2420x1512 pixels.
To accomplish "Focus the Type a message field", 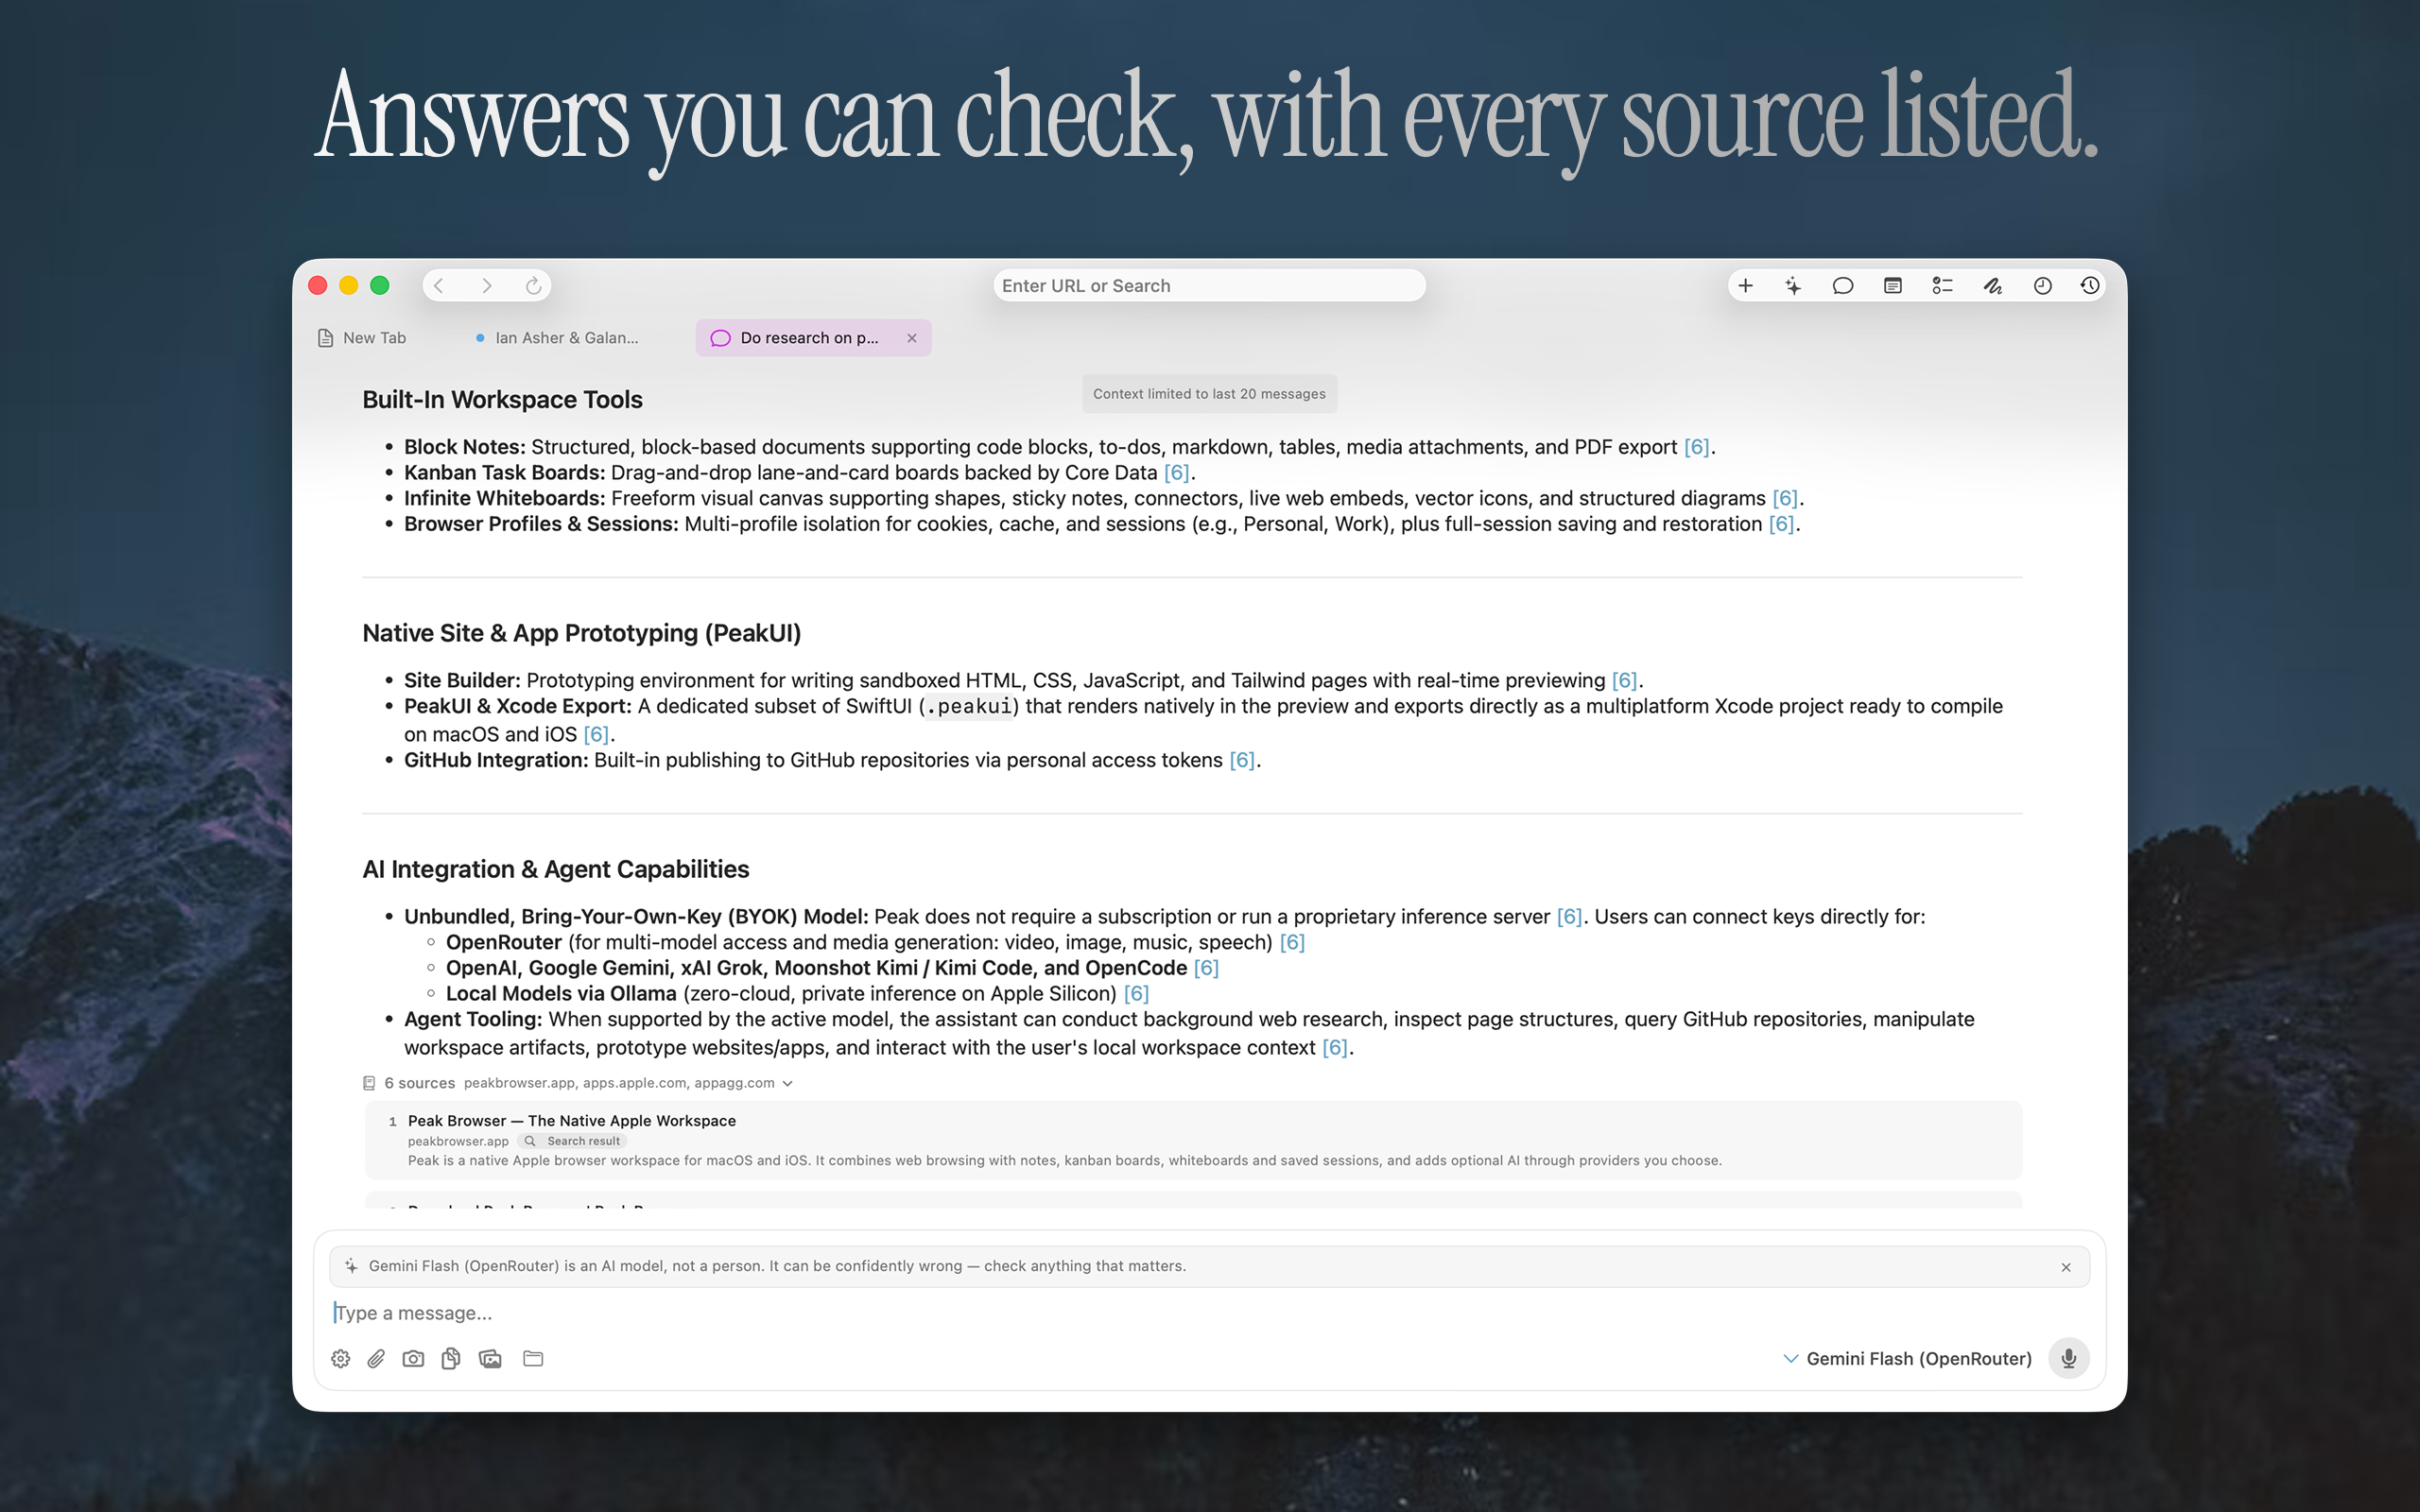I will tap(1209, 1313).
